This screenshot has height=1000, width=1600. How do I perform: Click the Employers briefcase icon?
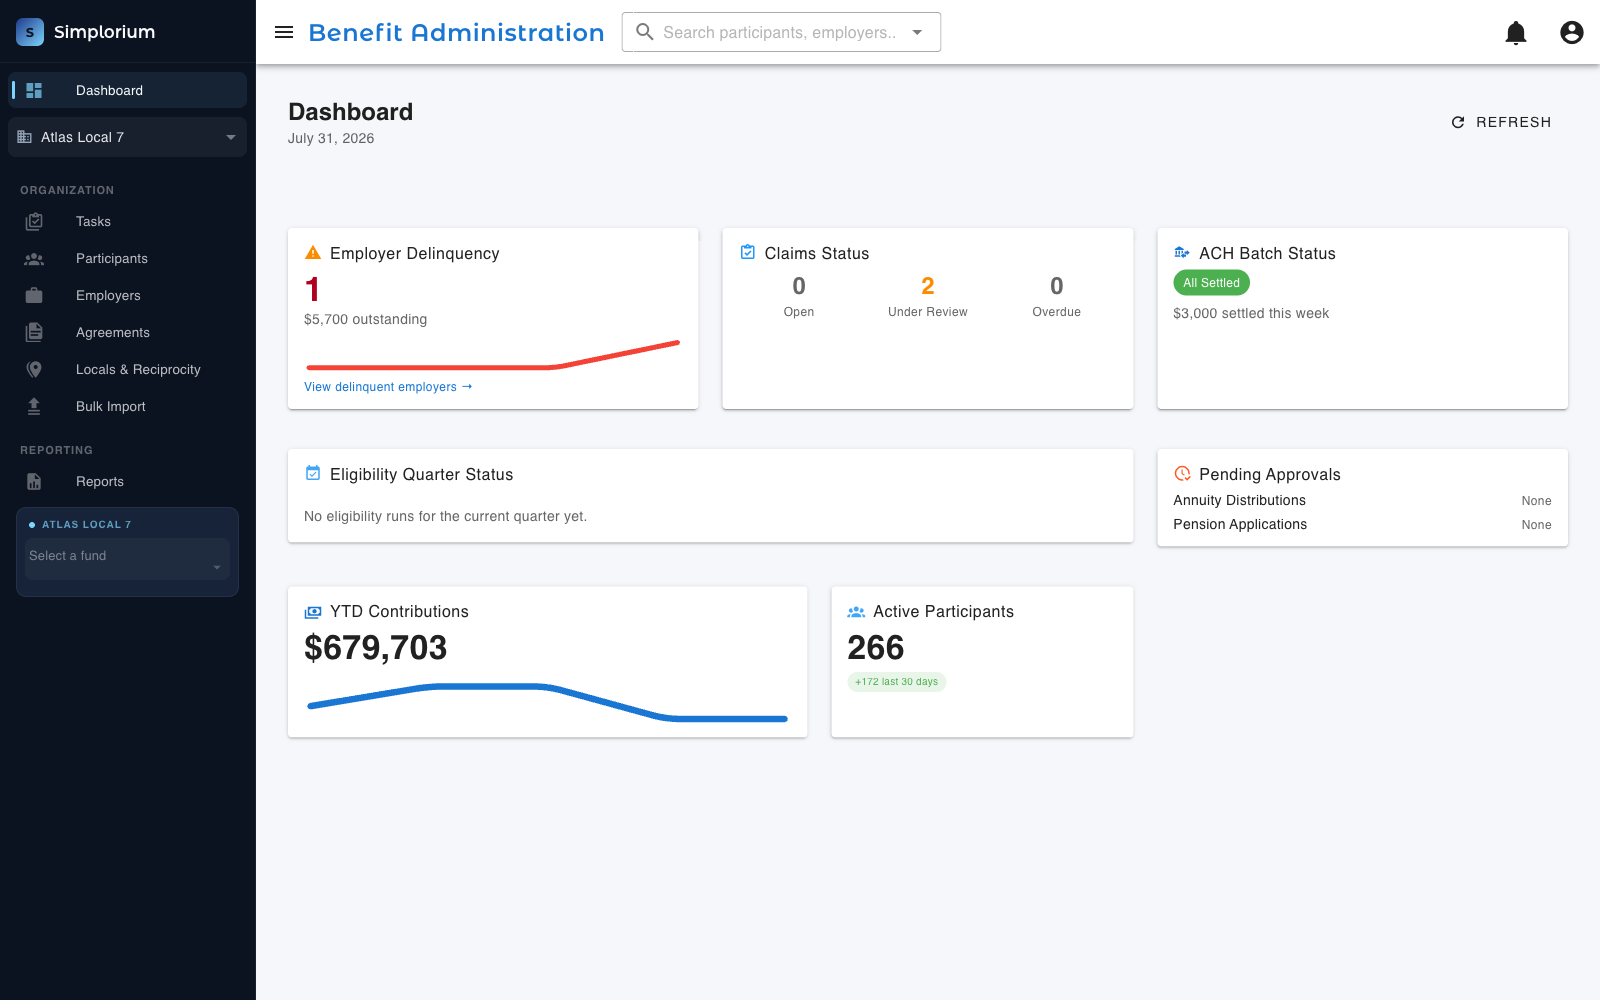click(x=34, y=295)
